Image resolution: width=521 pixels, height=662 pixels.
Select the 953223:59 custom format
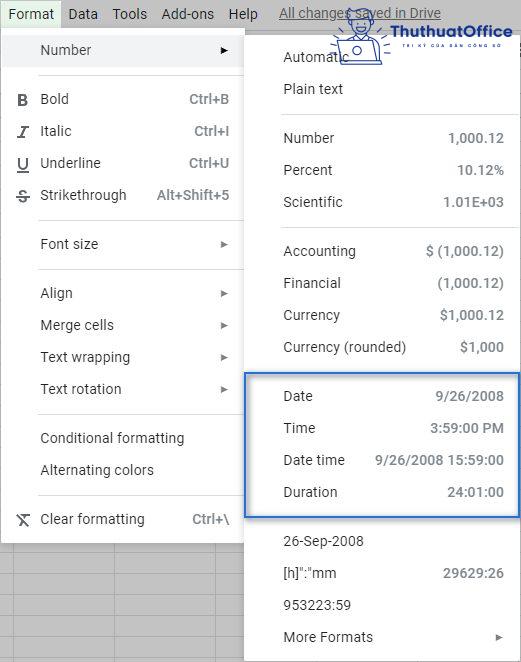click(382, 605)
